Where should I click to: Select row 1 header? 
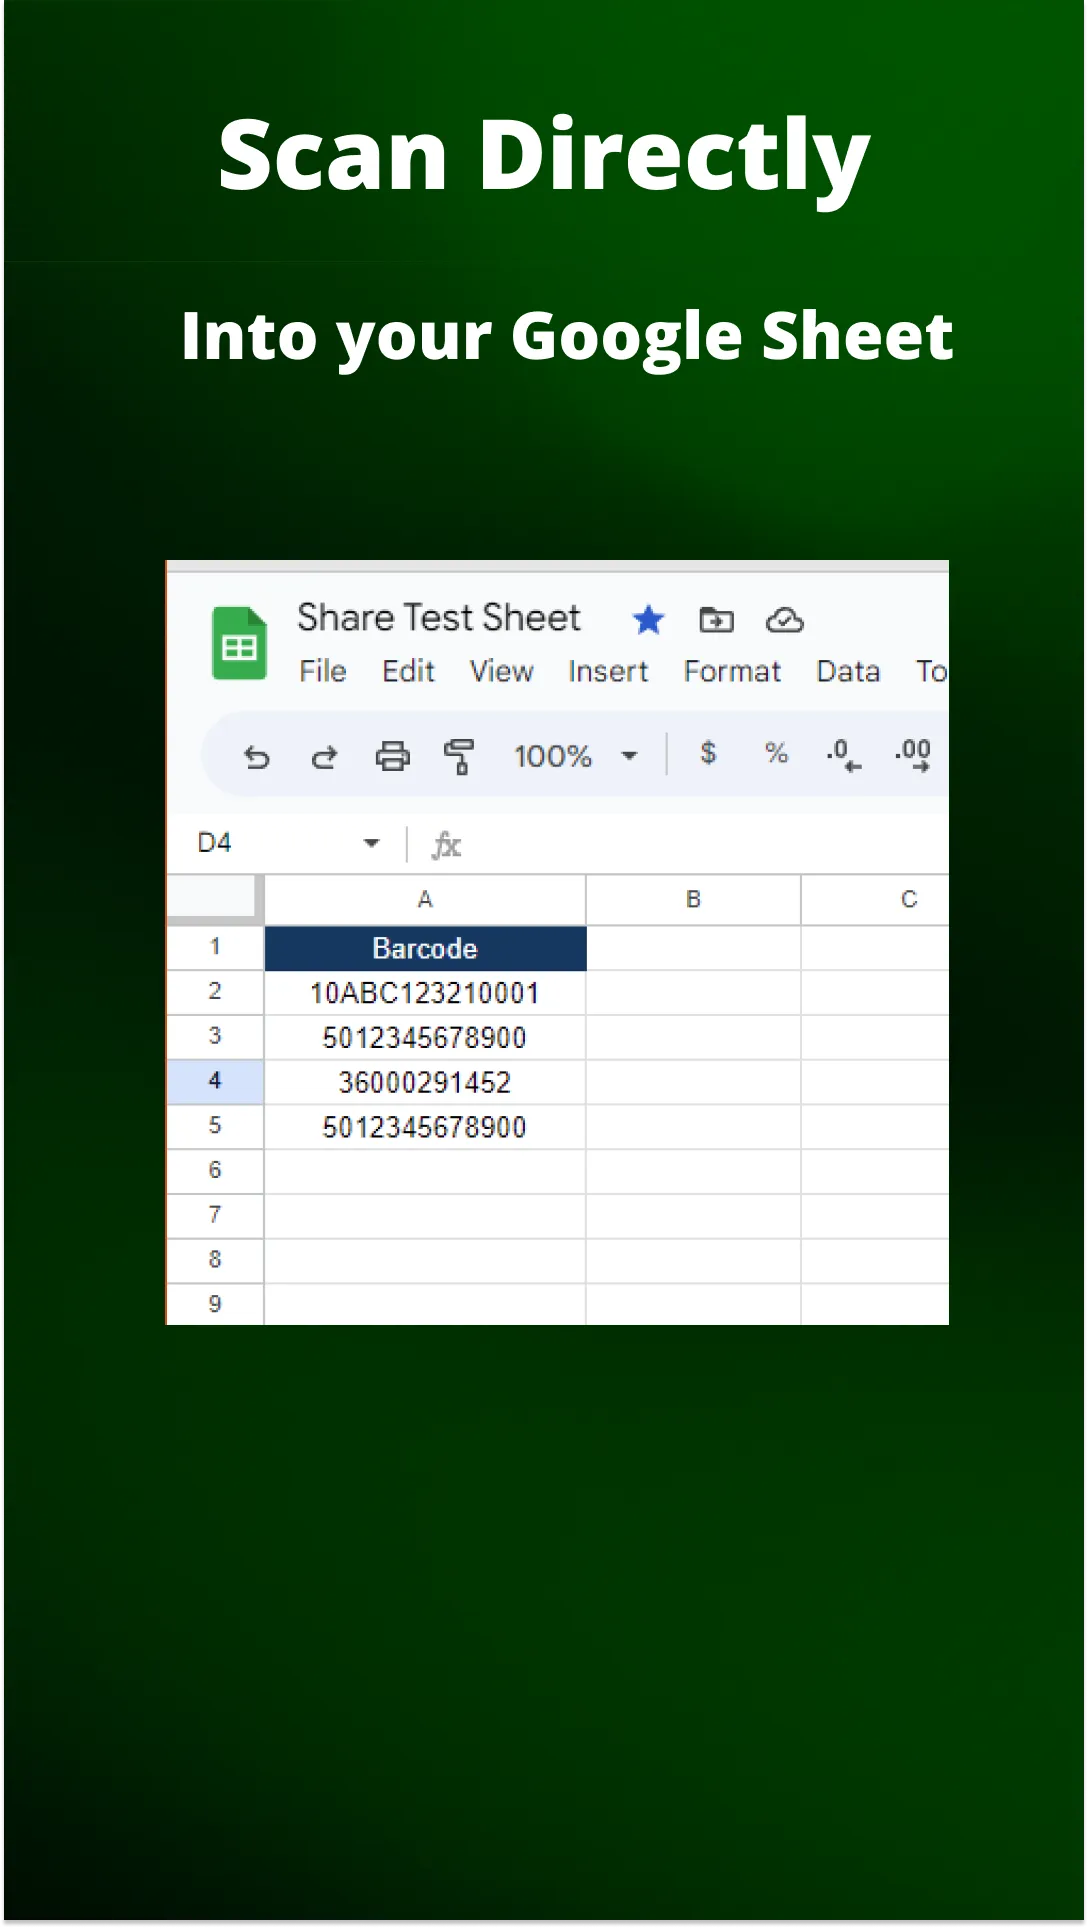(215, 947)
